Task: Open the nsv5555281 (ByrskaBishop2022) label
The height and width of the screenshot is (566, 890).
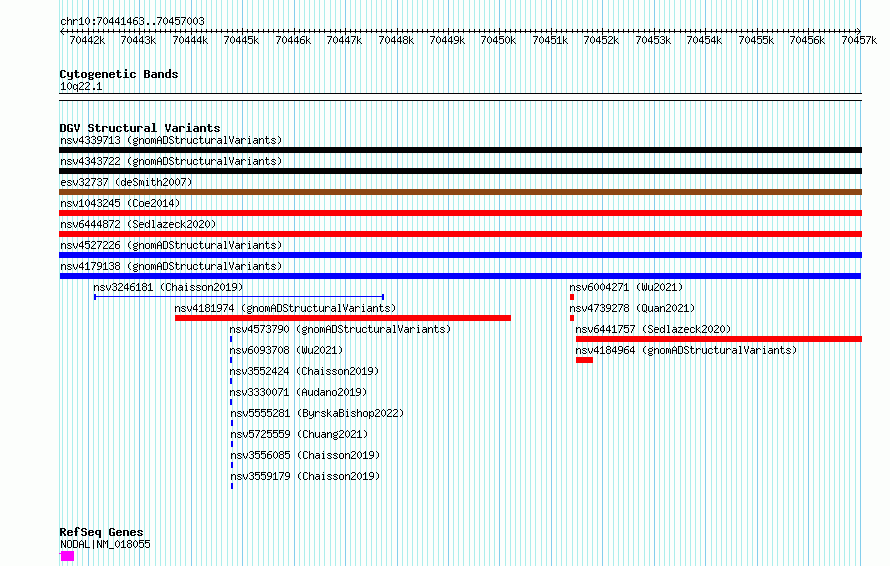Action: [317, 413]
